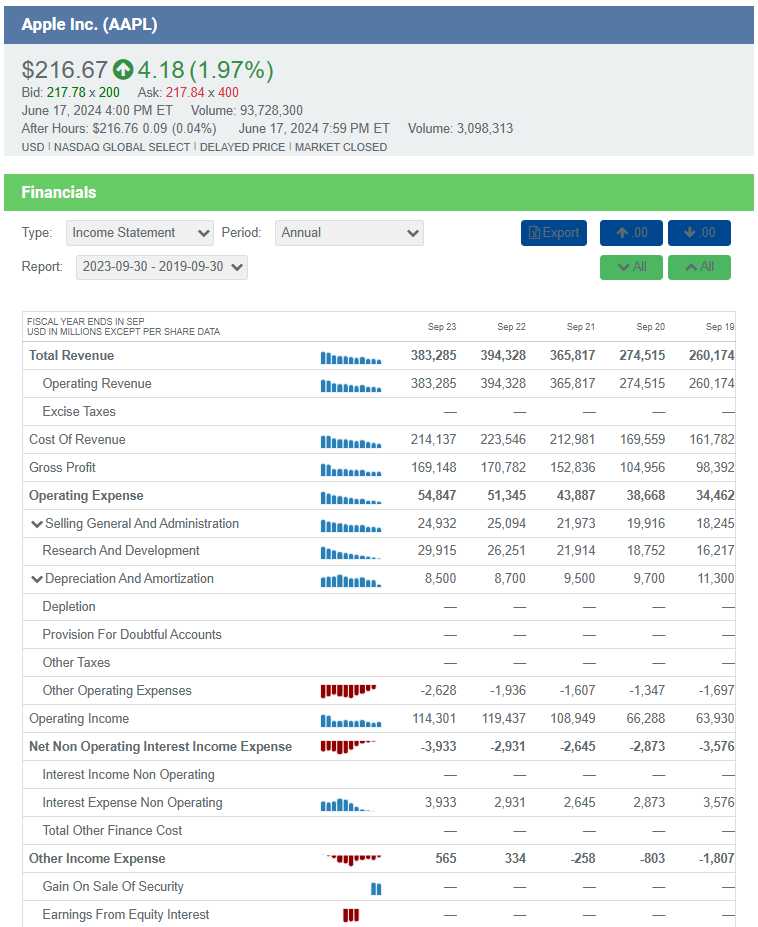
Task: Expand the Selling General And Administration row
Action: [37, 524]
